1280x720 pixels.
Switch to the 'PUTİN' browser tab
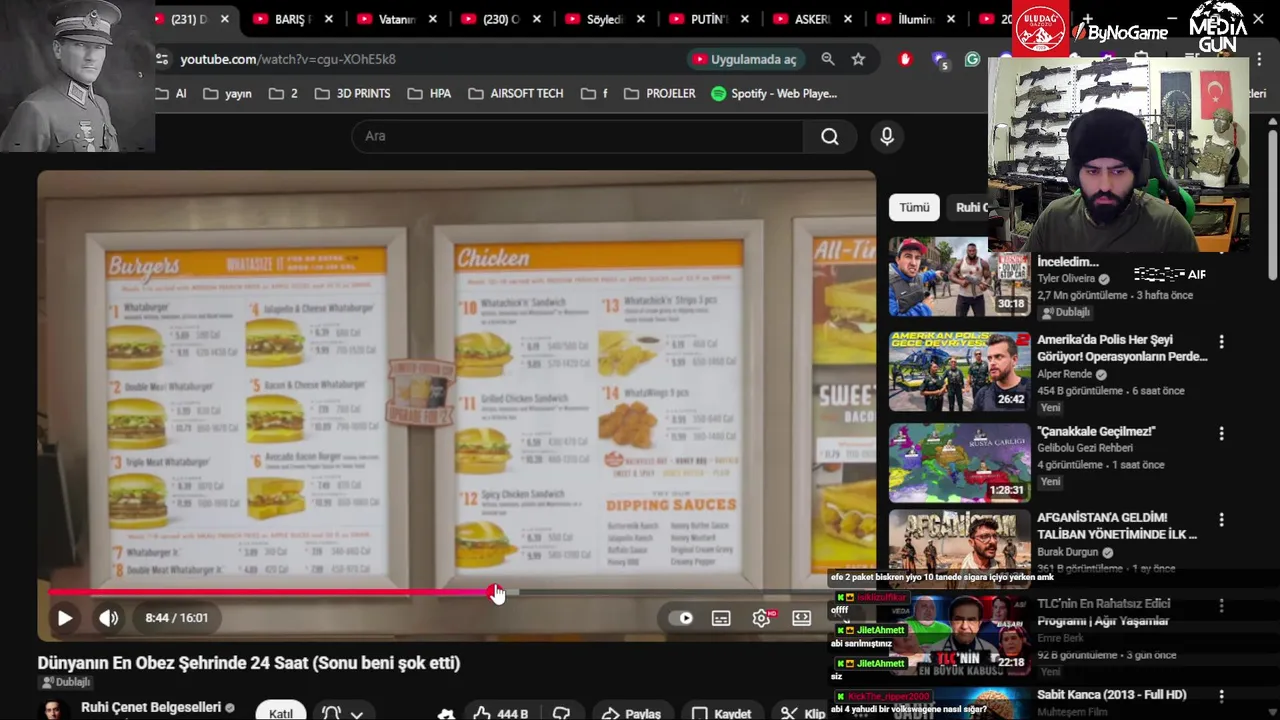pos(707,19)
